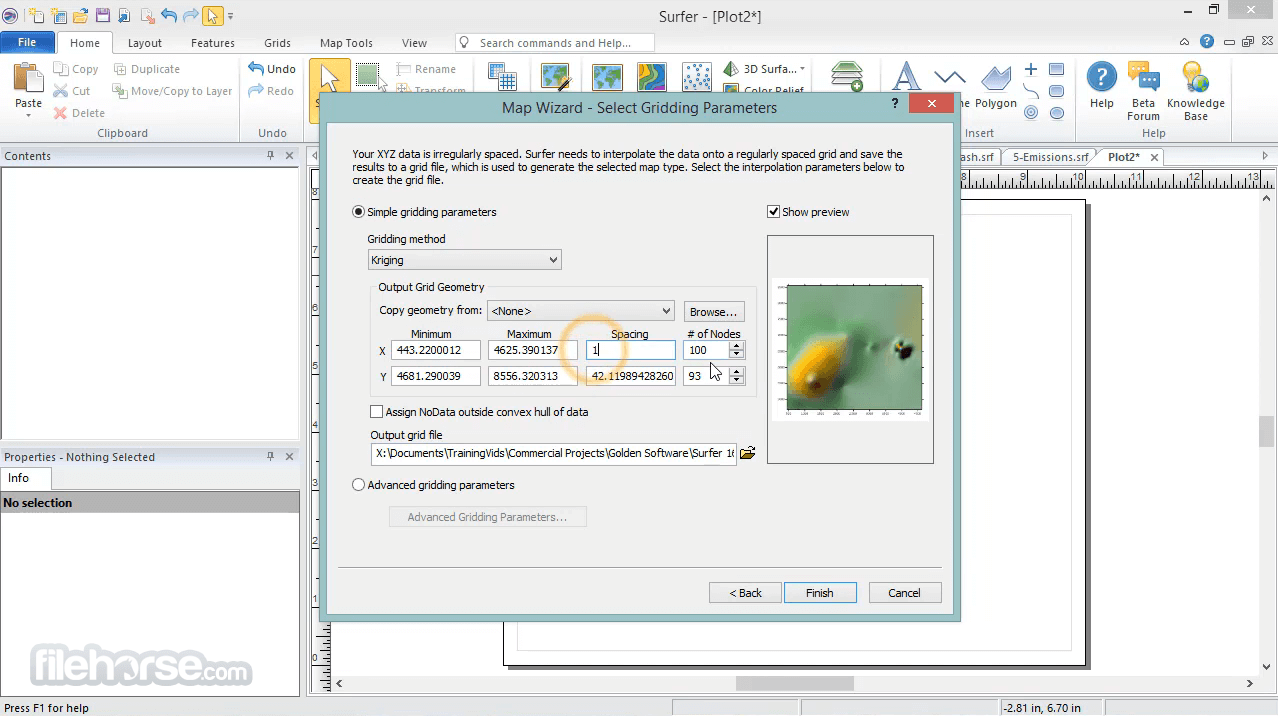Click the < Back button in the wizard
The width and height of the screenshot is (1278, 716).
(745, 593)
